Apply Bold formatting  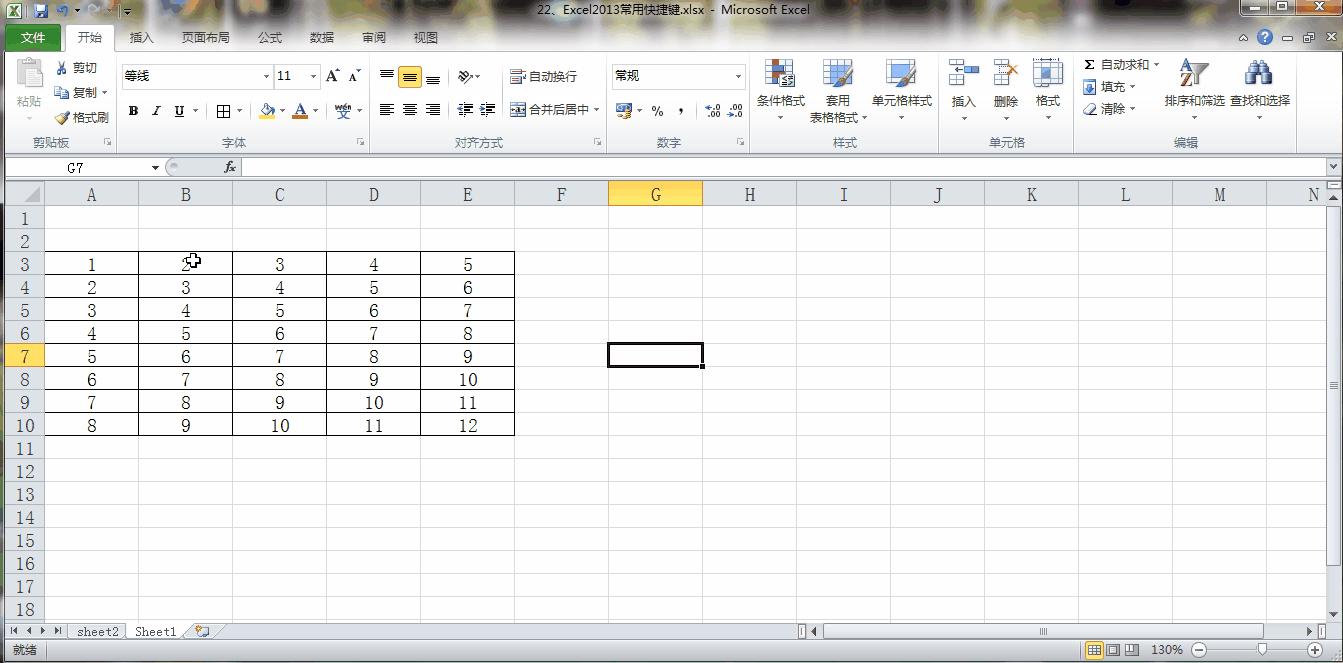click(133, 110)
